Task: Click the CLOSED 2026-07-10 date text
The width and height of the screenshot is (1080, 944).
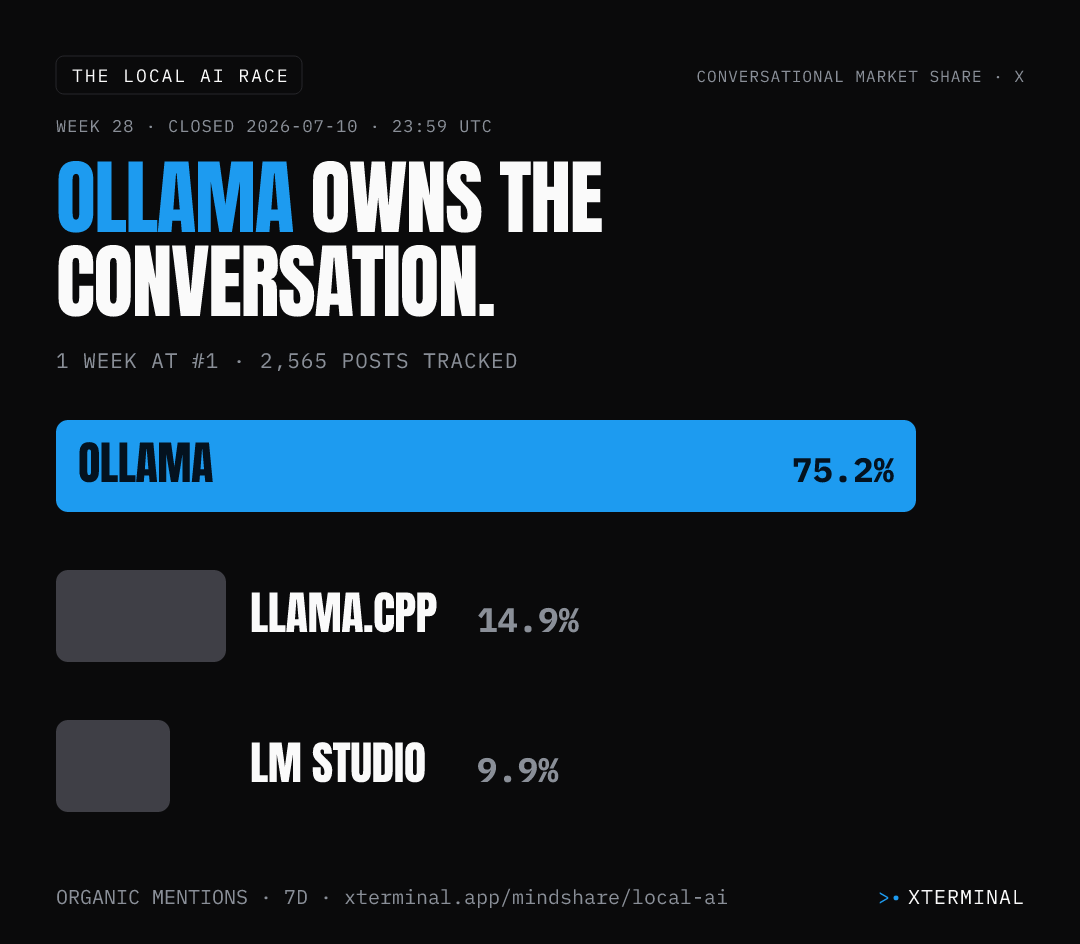Action: point(263,127)
